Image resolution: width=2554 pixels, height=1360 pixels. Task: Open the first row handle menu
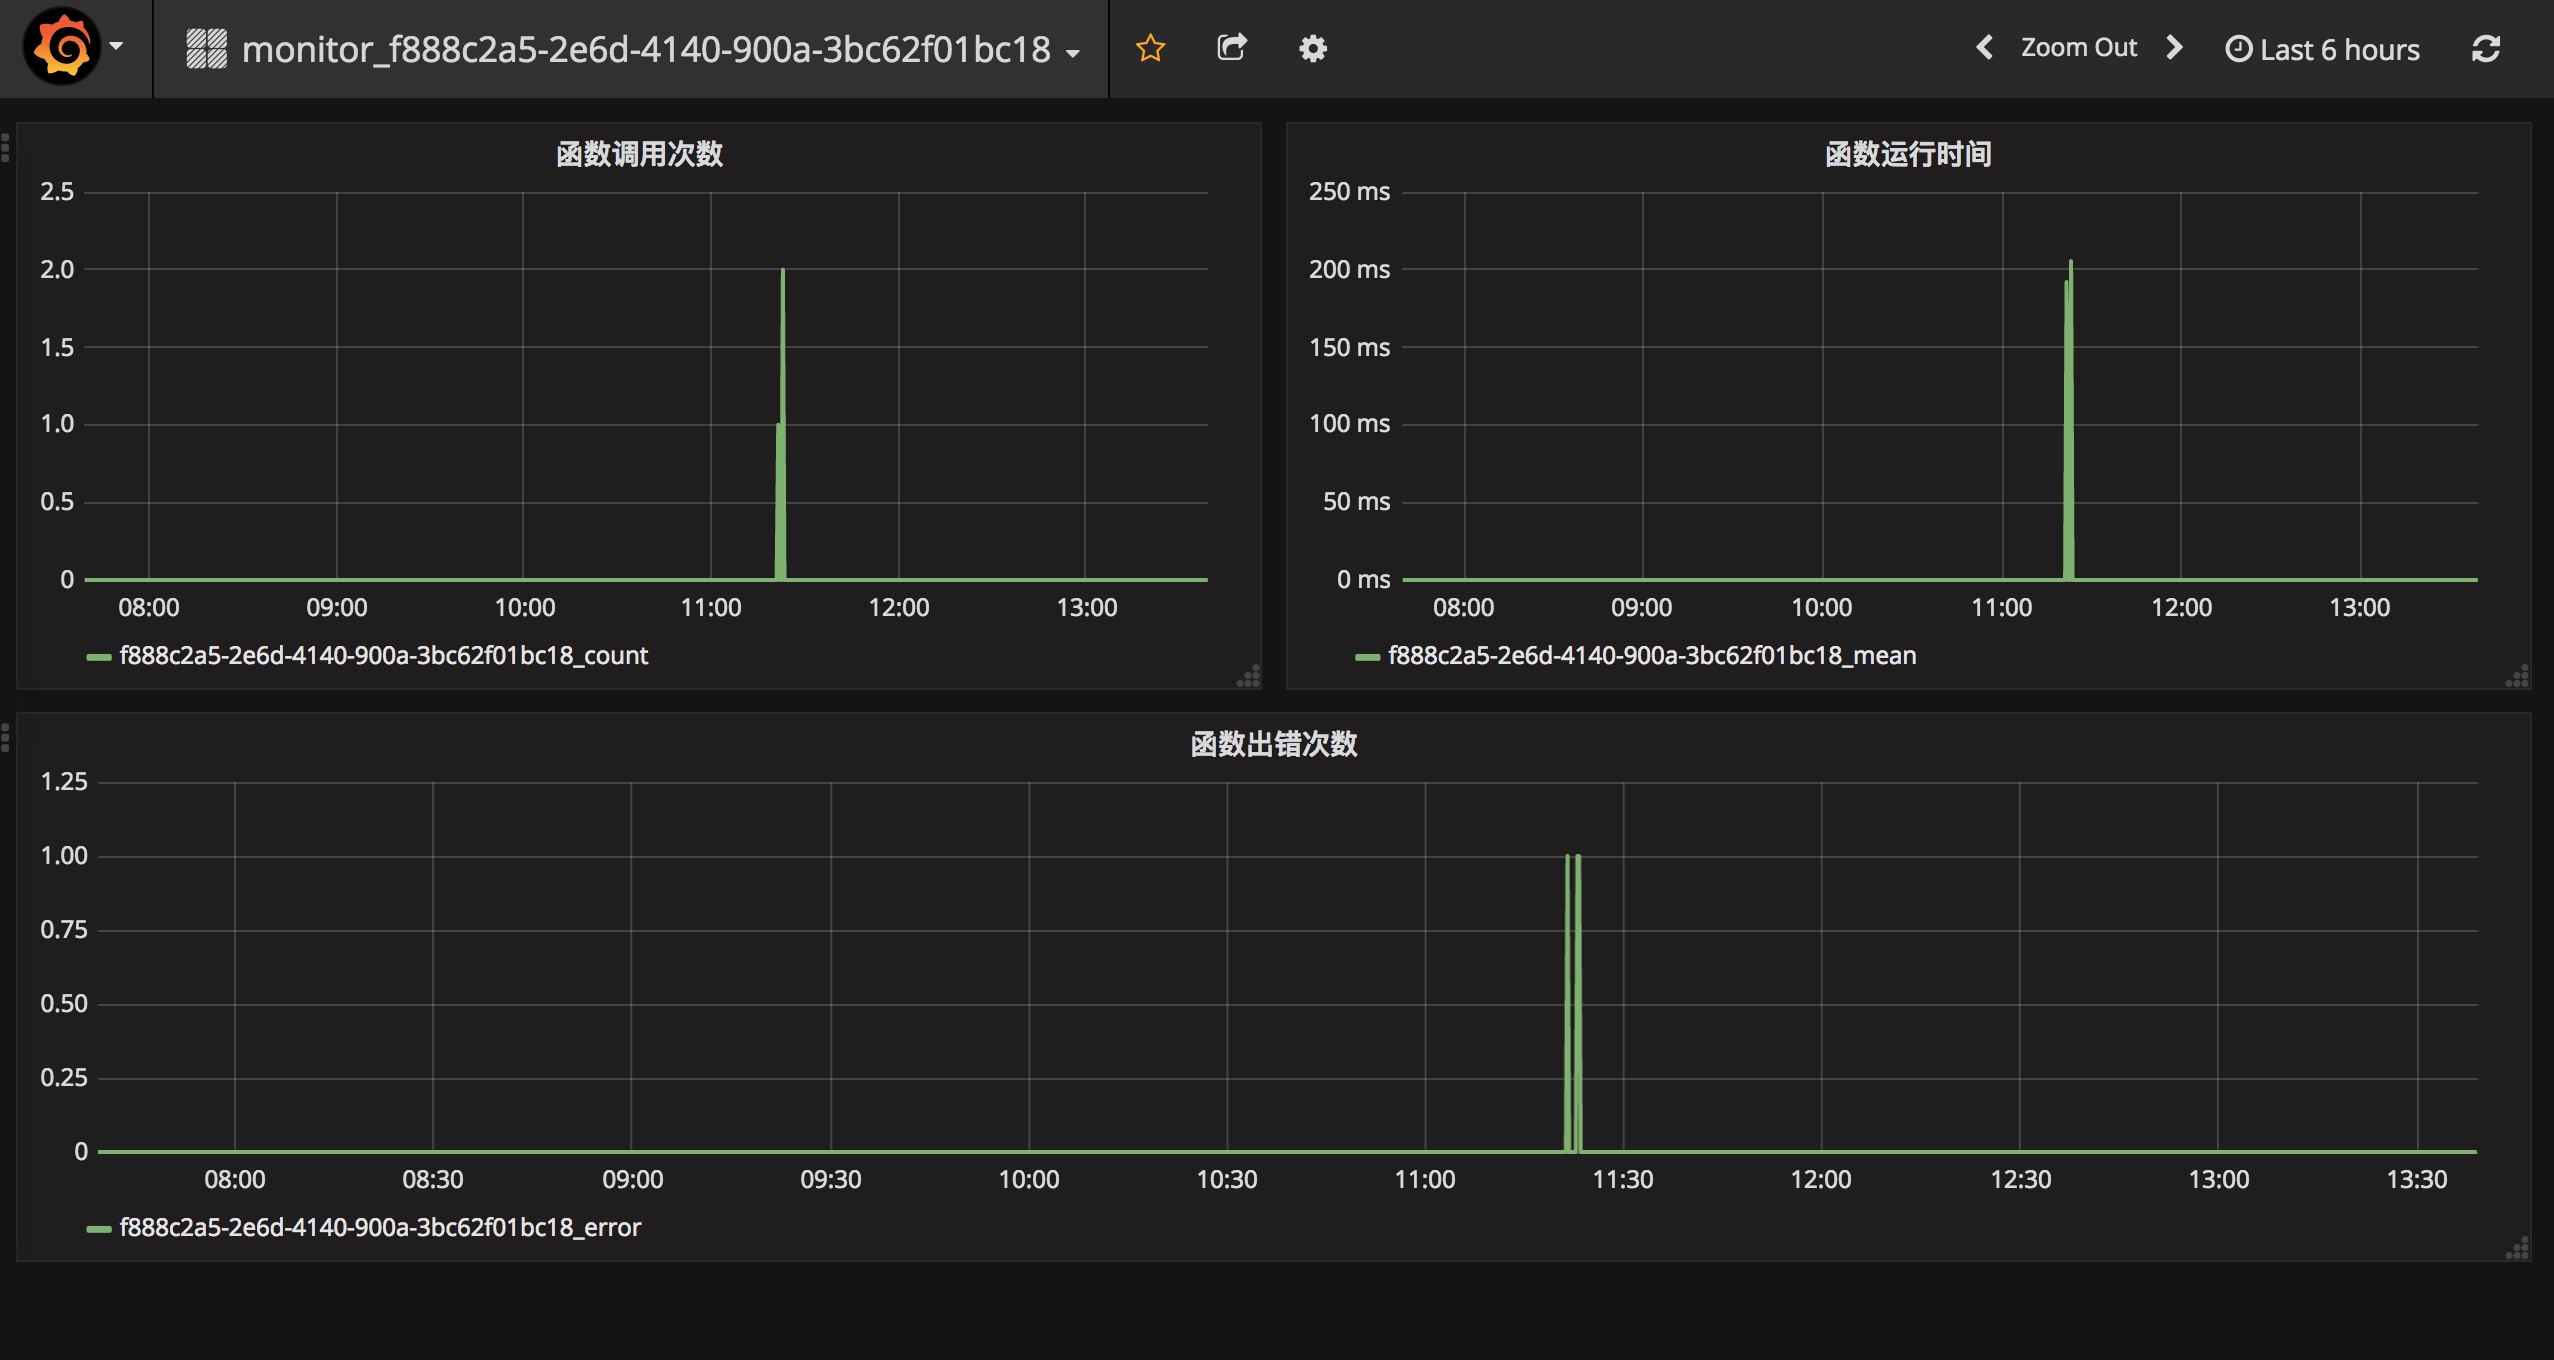[6, 148]
